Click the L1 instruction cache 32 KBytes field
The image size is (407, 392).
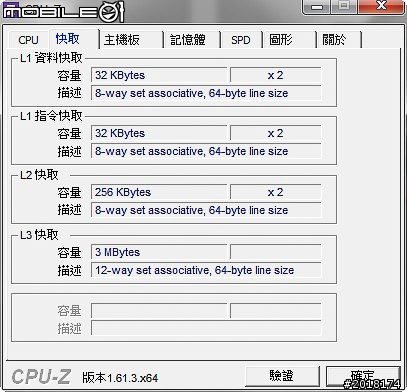click(159, 133)
